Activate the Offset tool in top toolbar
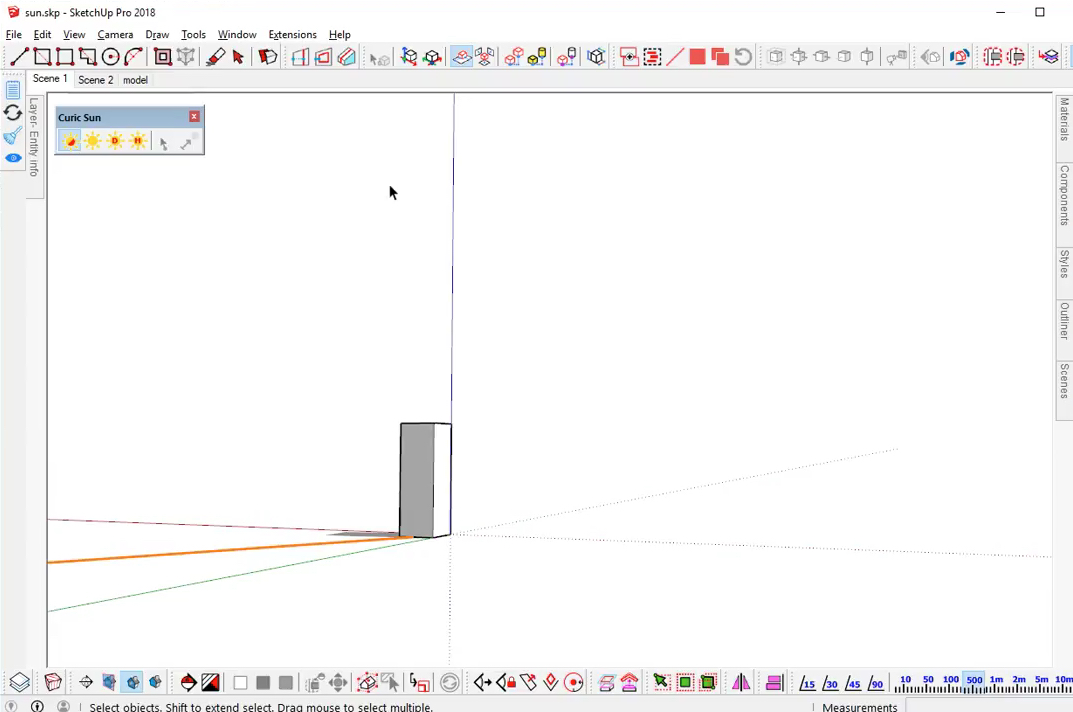 point(162,57)
